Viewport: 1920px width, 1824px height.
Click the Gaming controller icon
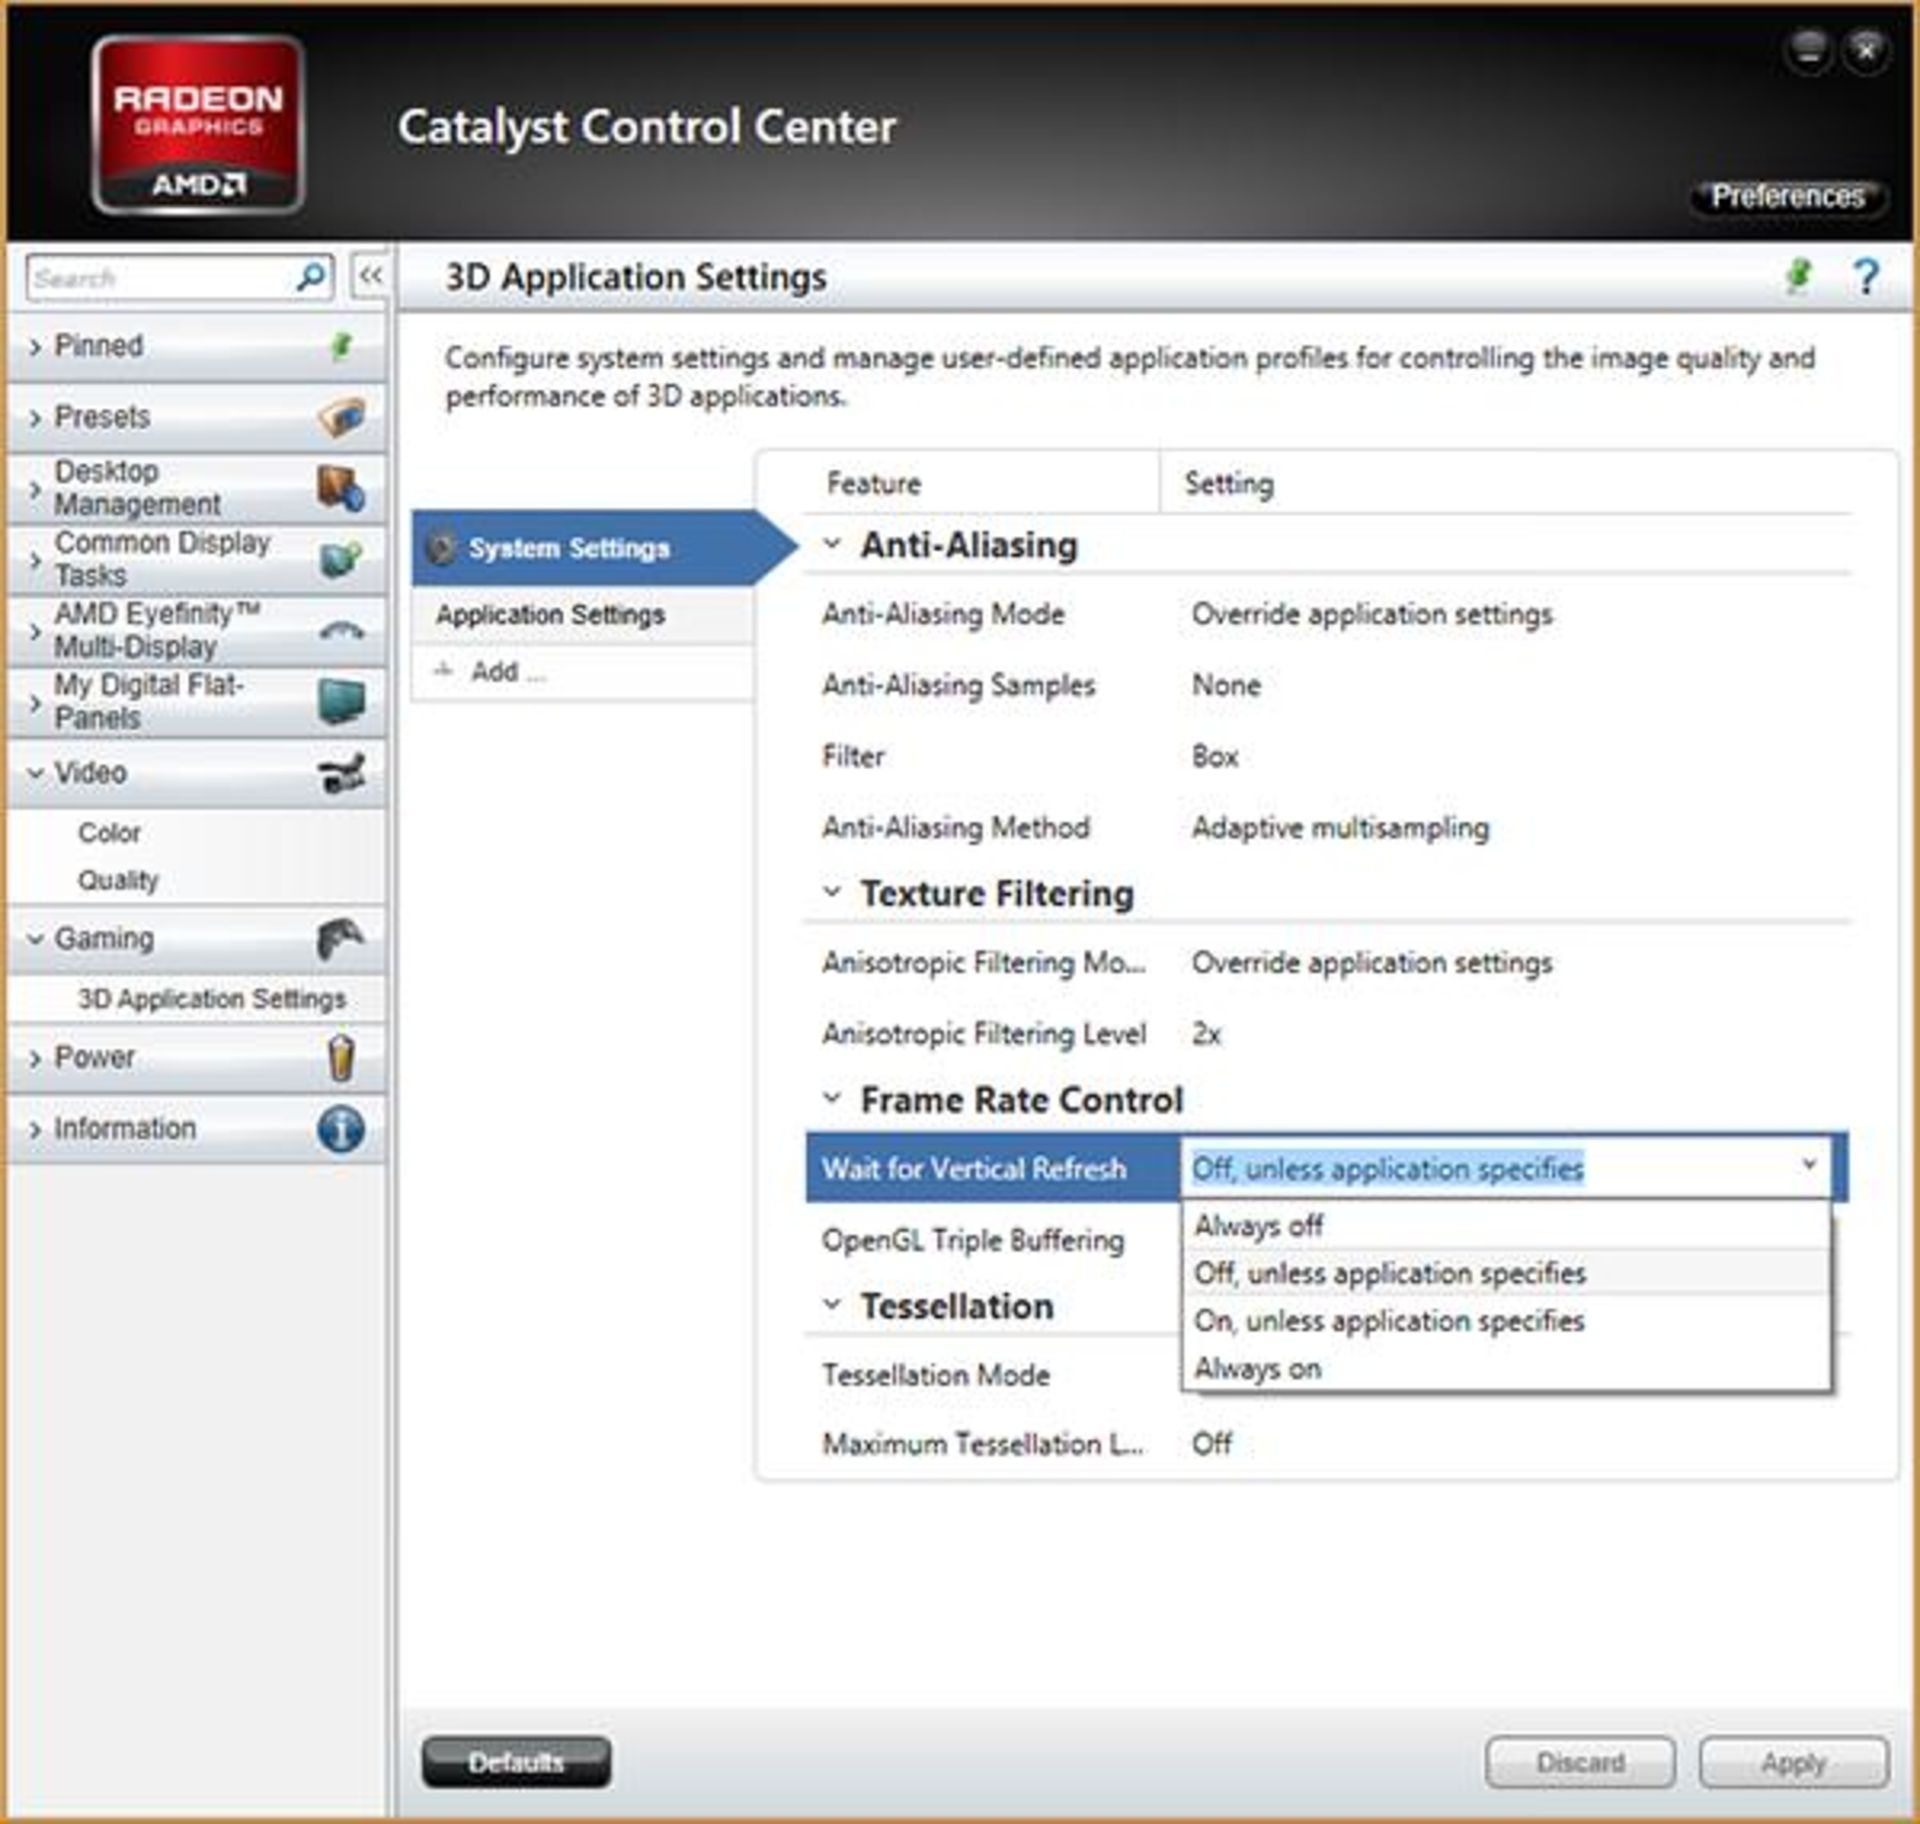click(341, 939)
